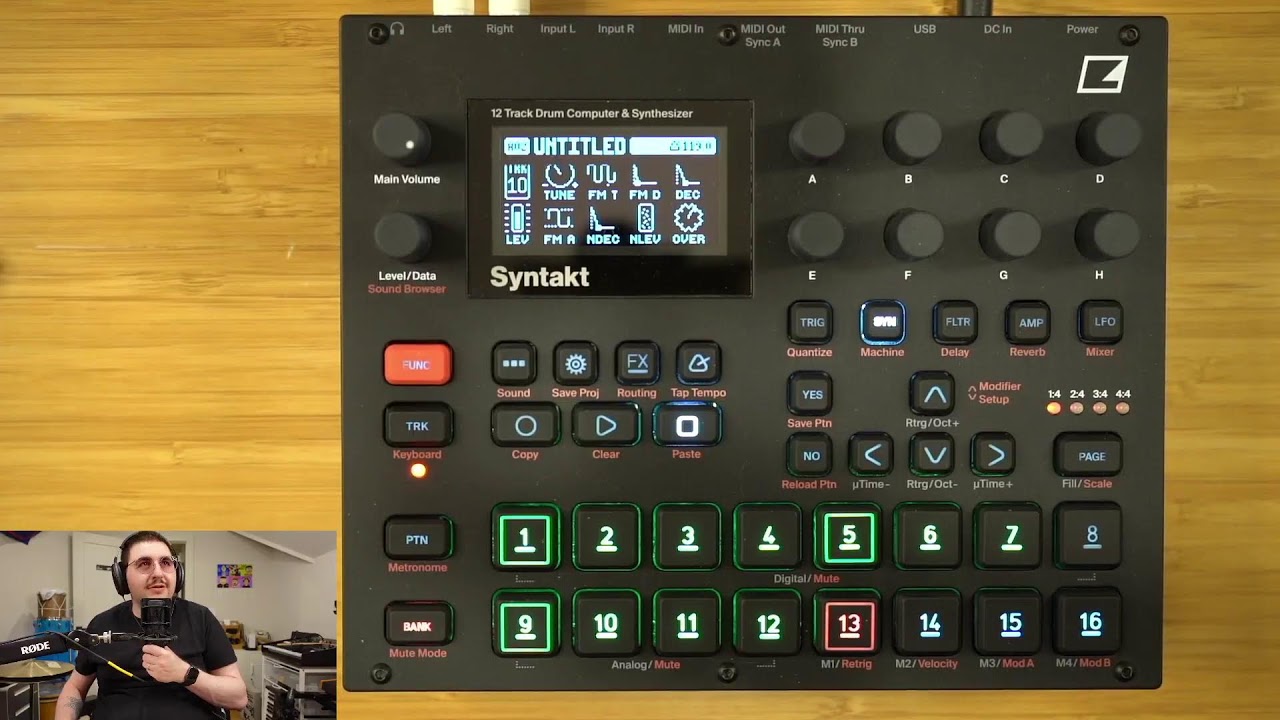Image resolution: width=1280 pixels, height=720 pixels.
Task: Click data knob D
Action: tap(1106, 139)
